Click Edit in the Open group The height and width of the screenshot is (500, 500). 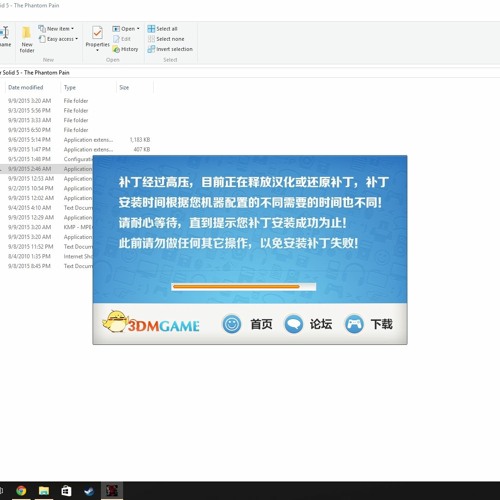pos(122,39)
